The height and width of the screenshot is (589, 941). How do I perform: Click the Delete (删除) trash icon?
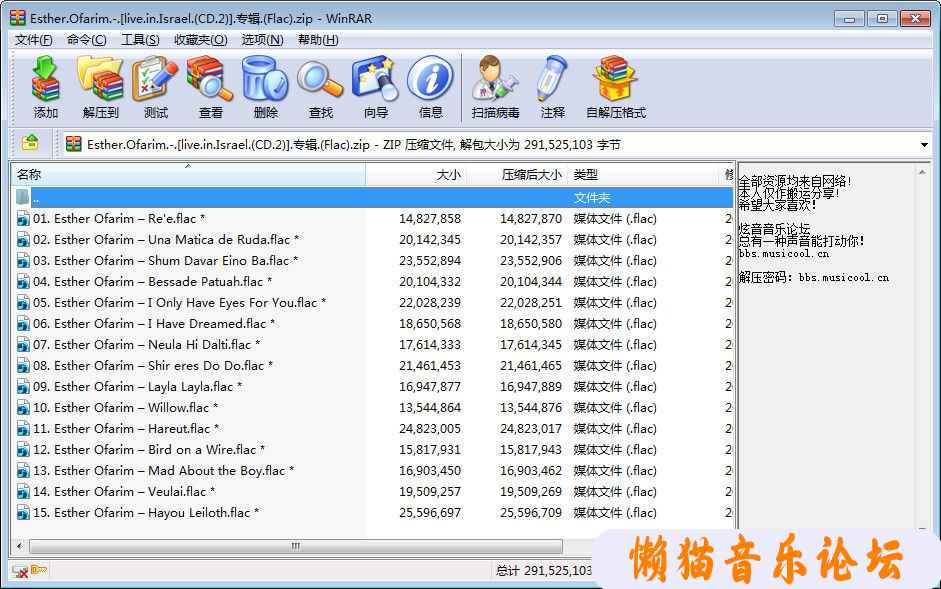pyautogui.click(x=265, y=87)
